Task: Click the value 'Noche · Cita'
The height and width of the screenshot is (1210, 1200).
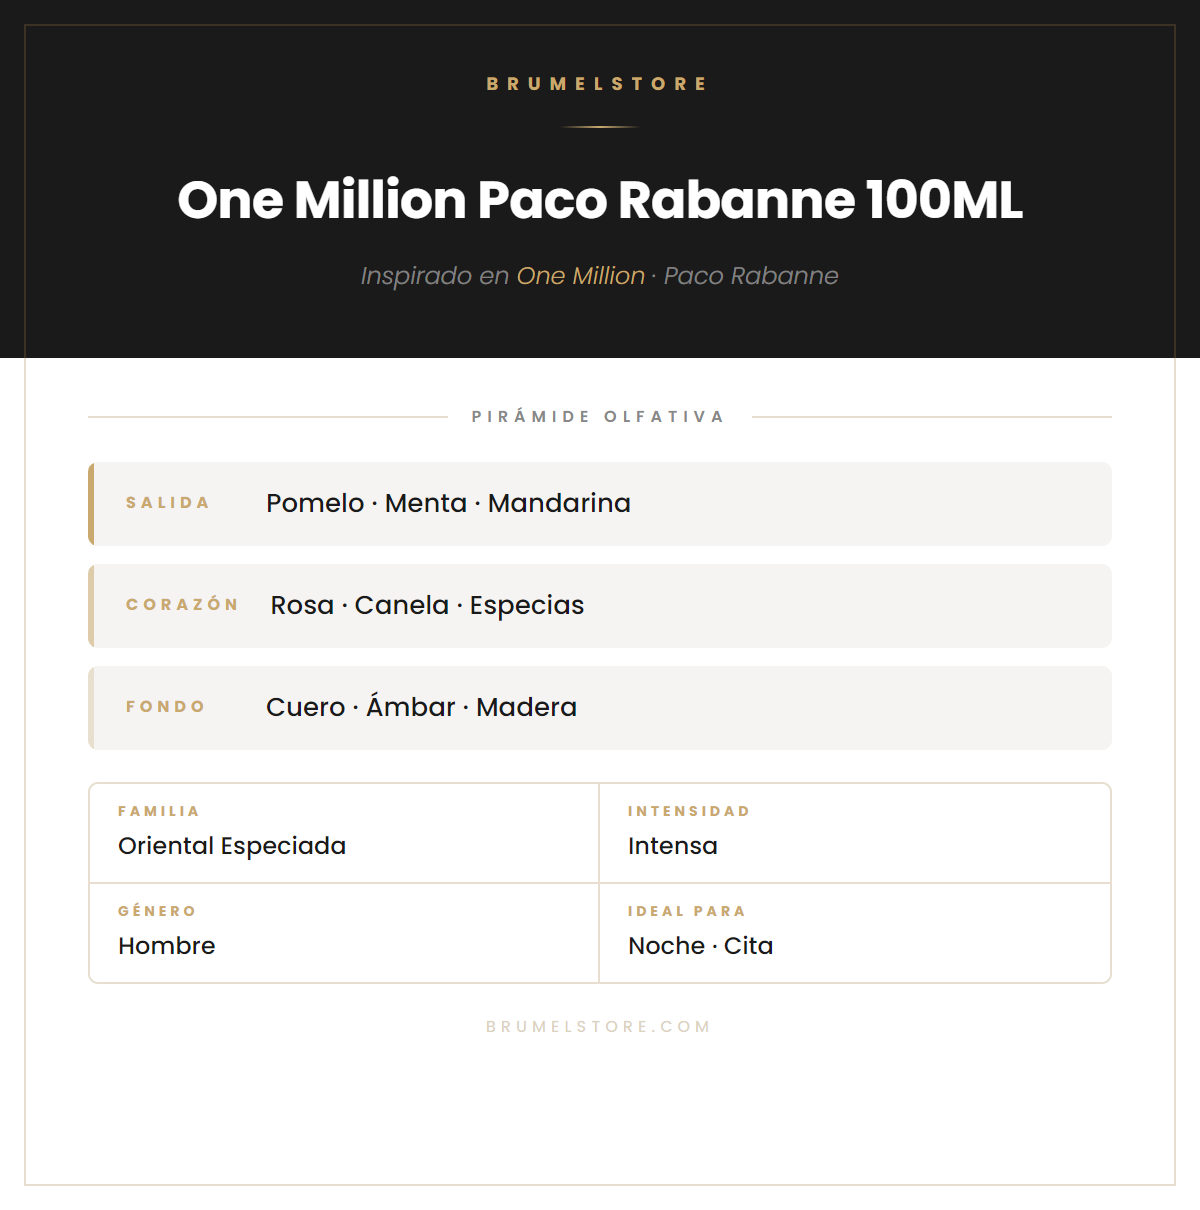Action: [701, 946]
